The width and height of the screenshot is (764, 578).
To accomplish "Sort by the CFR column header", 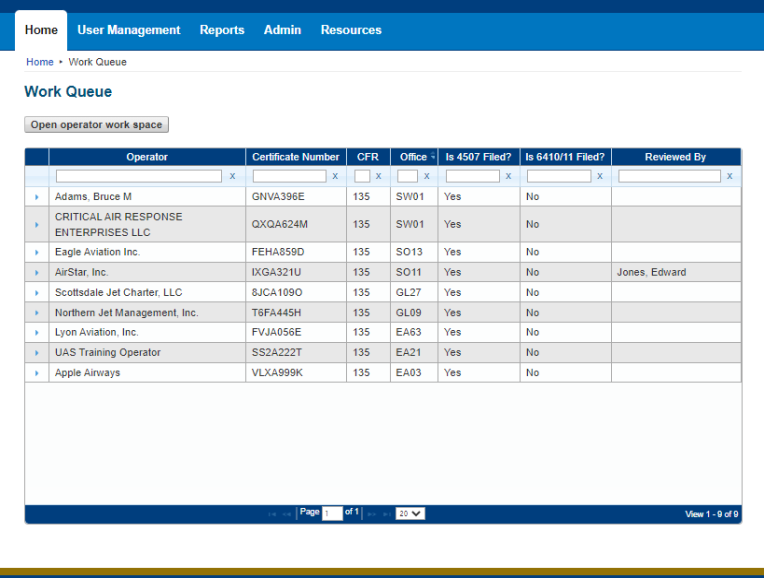I will pyautogui.click(x=368, y=157).
